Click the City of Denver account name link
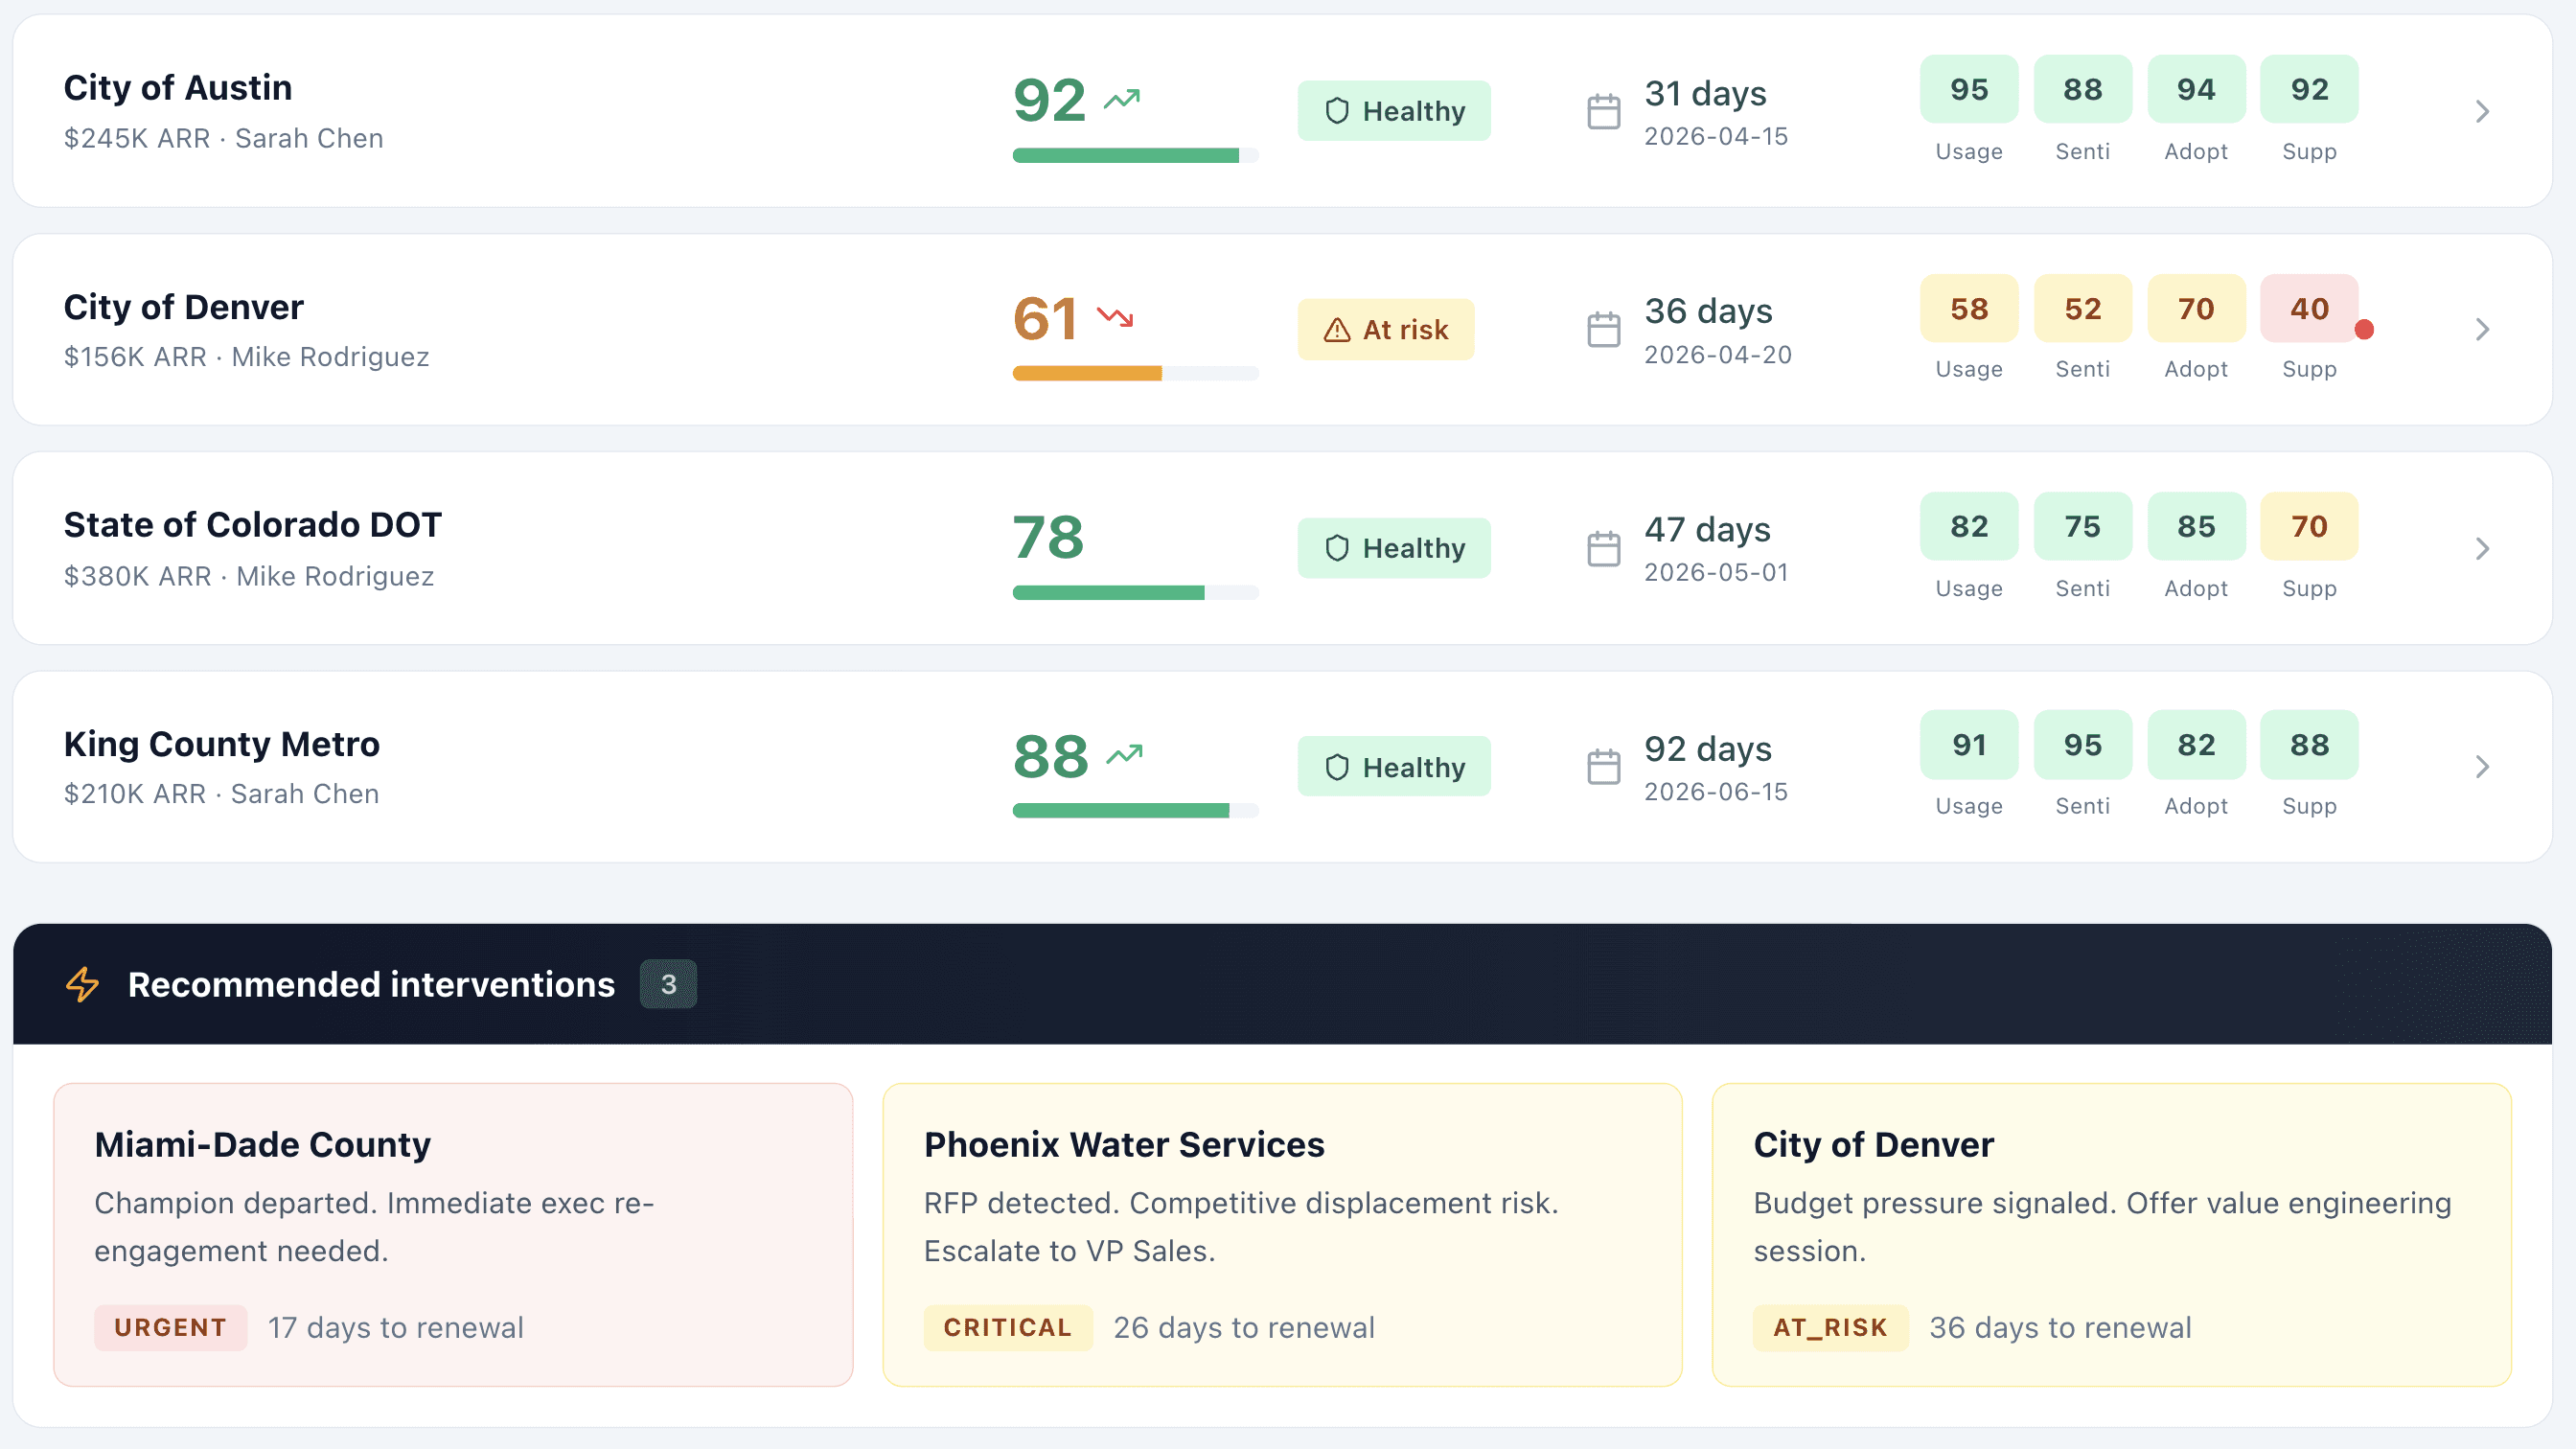 pos(184,307)
